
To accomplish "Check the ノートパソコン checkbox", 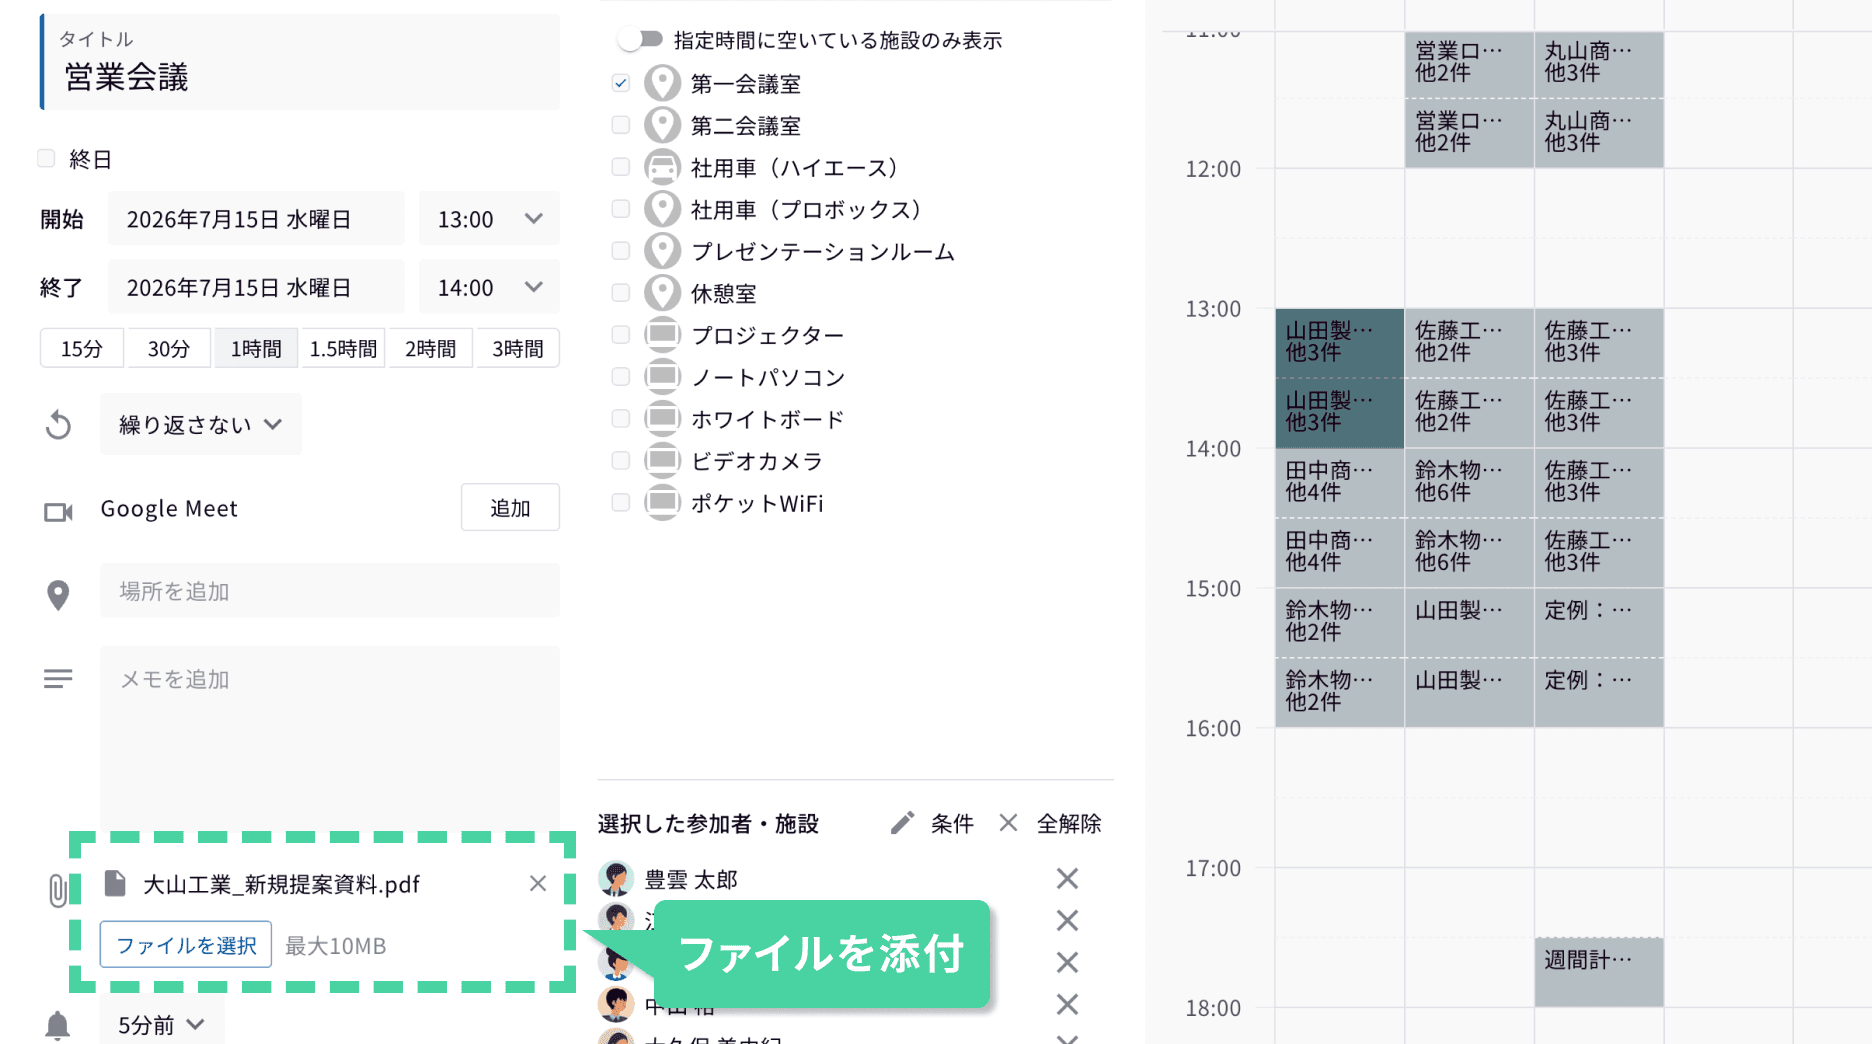I will pyautogui.click(x=621, y=377).
